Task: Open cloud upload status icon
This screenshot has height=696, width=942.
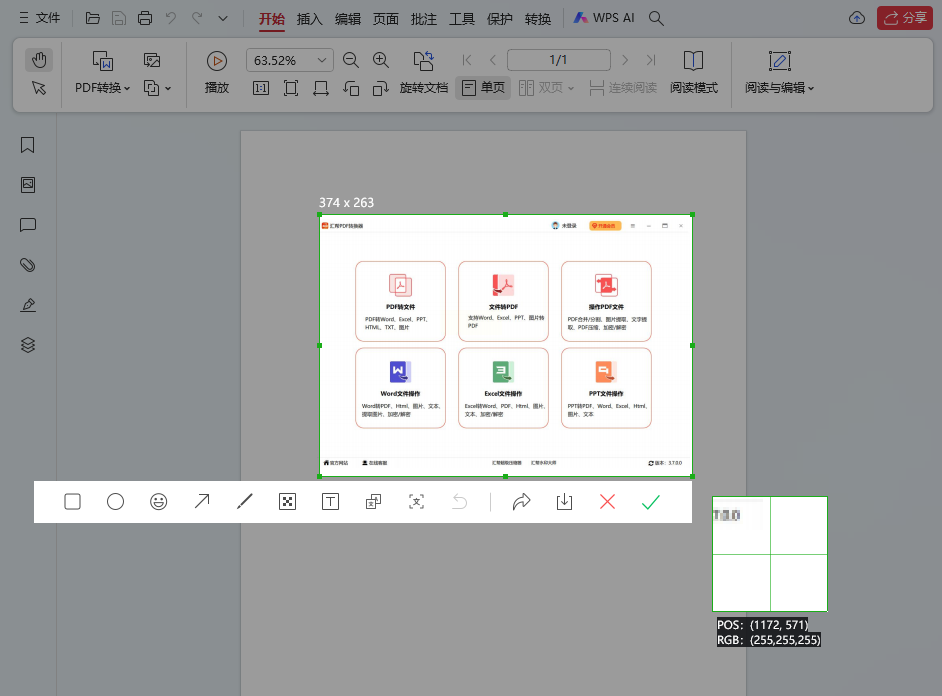Action: [x=857, y=18]
